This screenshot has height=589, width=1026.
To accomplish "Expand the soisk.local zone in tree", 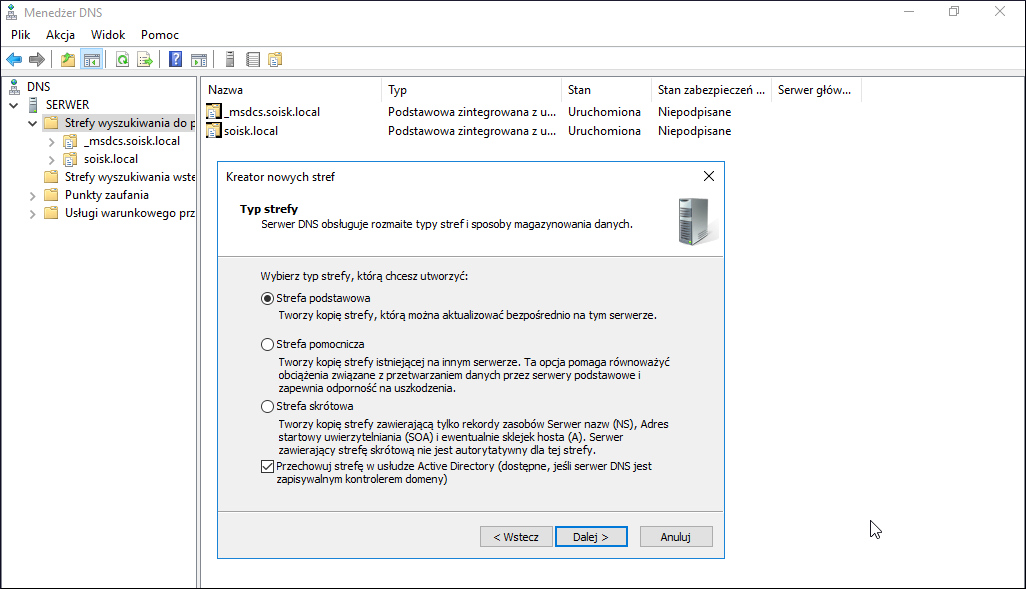I will point(52,159).
